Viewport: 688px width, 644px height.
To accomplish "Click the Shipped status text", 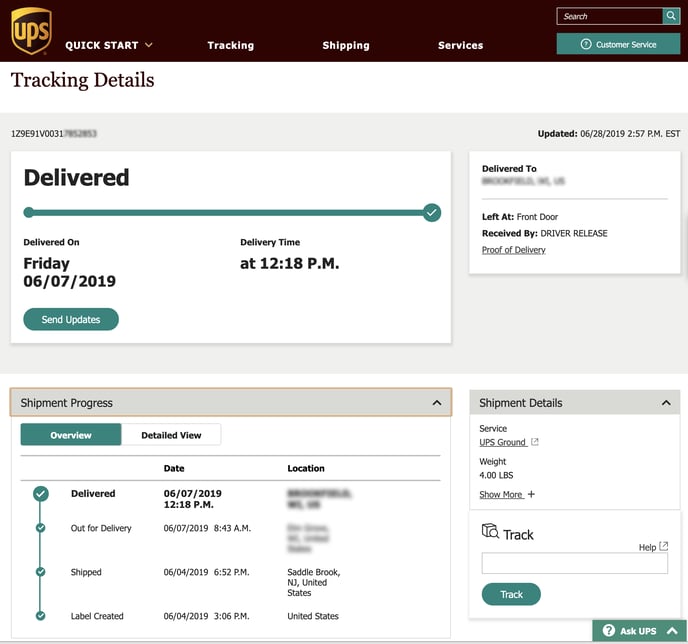I will click(86, 572).
